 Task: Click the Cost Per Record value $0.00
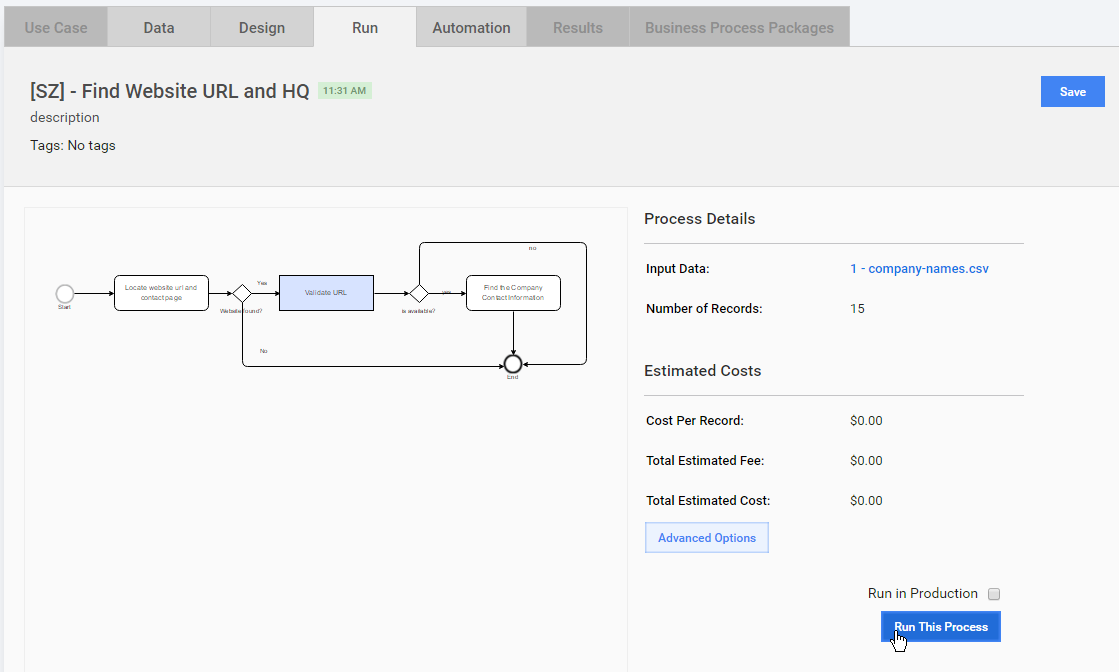(866, 421)
